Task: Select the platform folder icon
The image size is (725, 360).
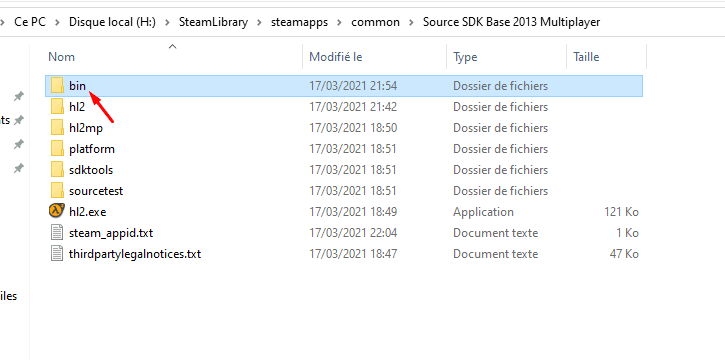Action: click(57, 149)
